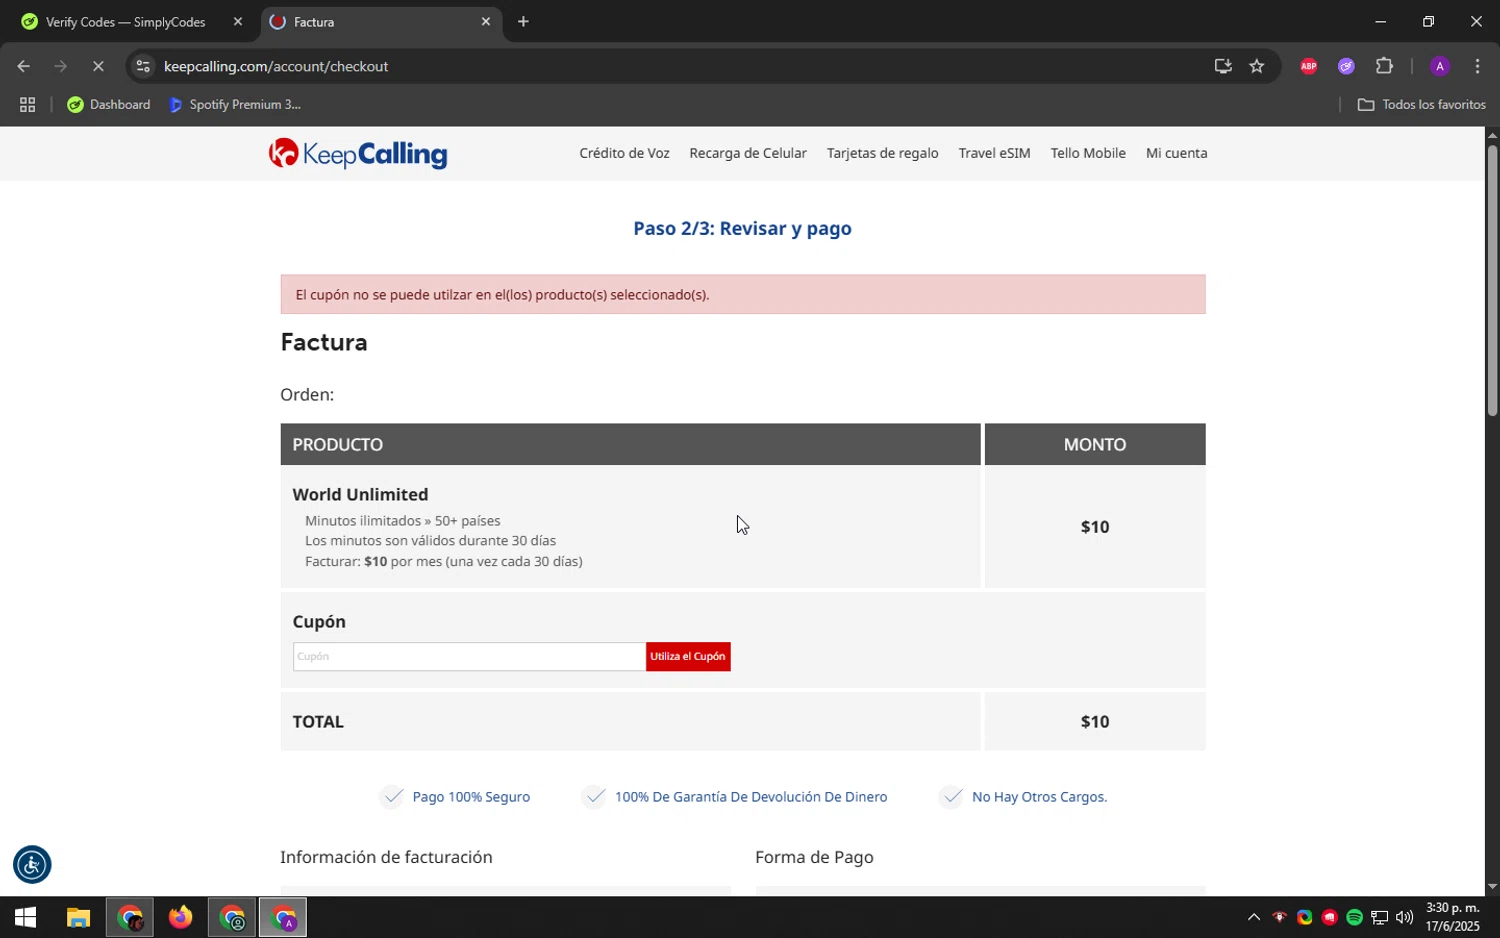The image size is (1500, 938).
Task: Go back to the previous page
Action: (x=23, y=66)
